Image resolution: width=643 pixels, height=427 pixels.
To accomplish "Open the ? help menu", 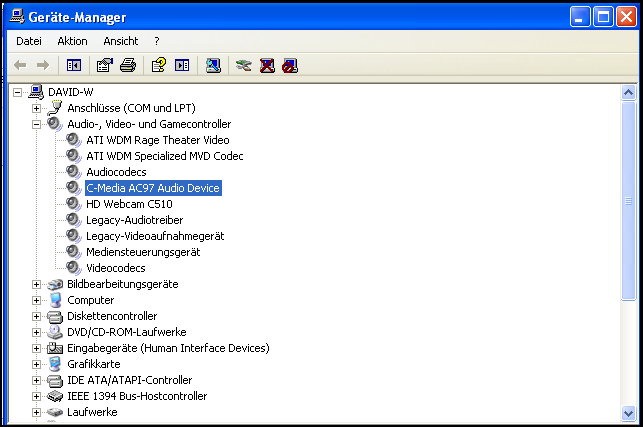I will (157, 41).
